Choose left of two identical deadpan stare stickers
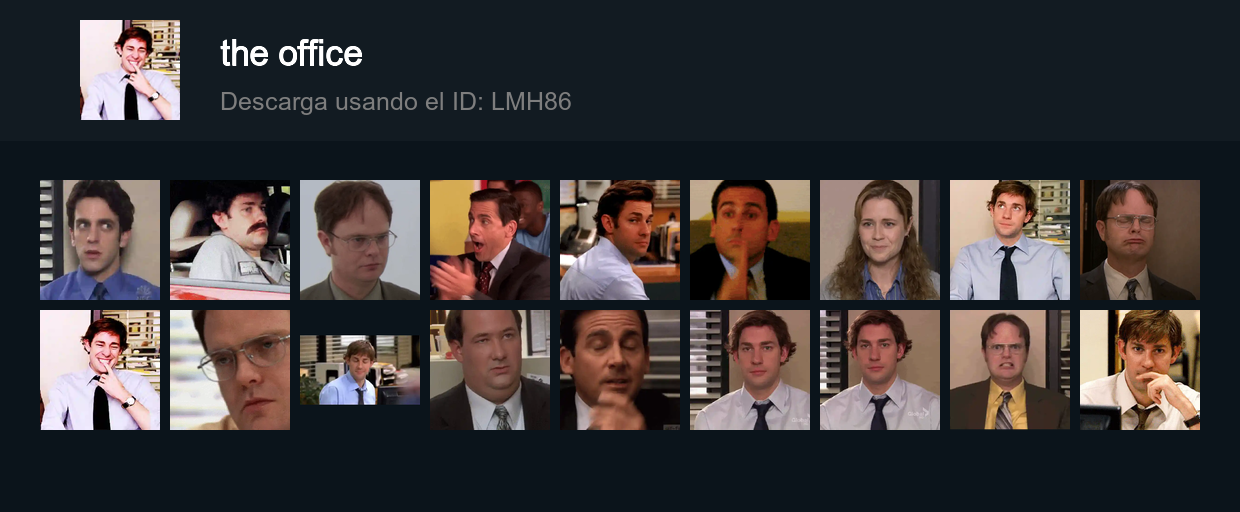The height and width of the screenshot is (512, 1240). (x=750, y=370)
